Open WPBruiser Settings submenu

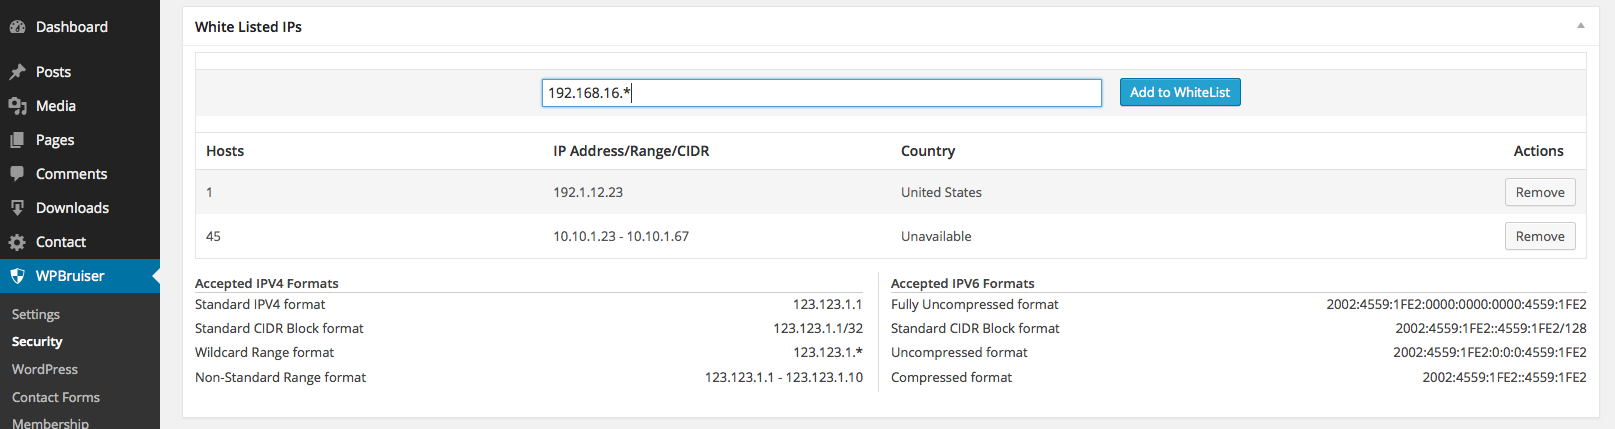pyautogui.click(x=36, y=314)
